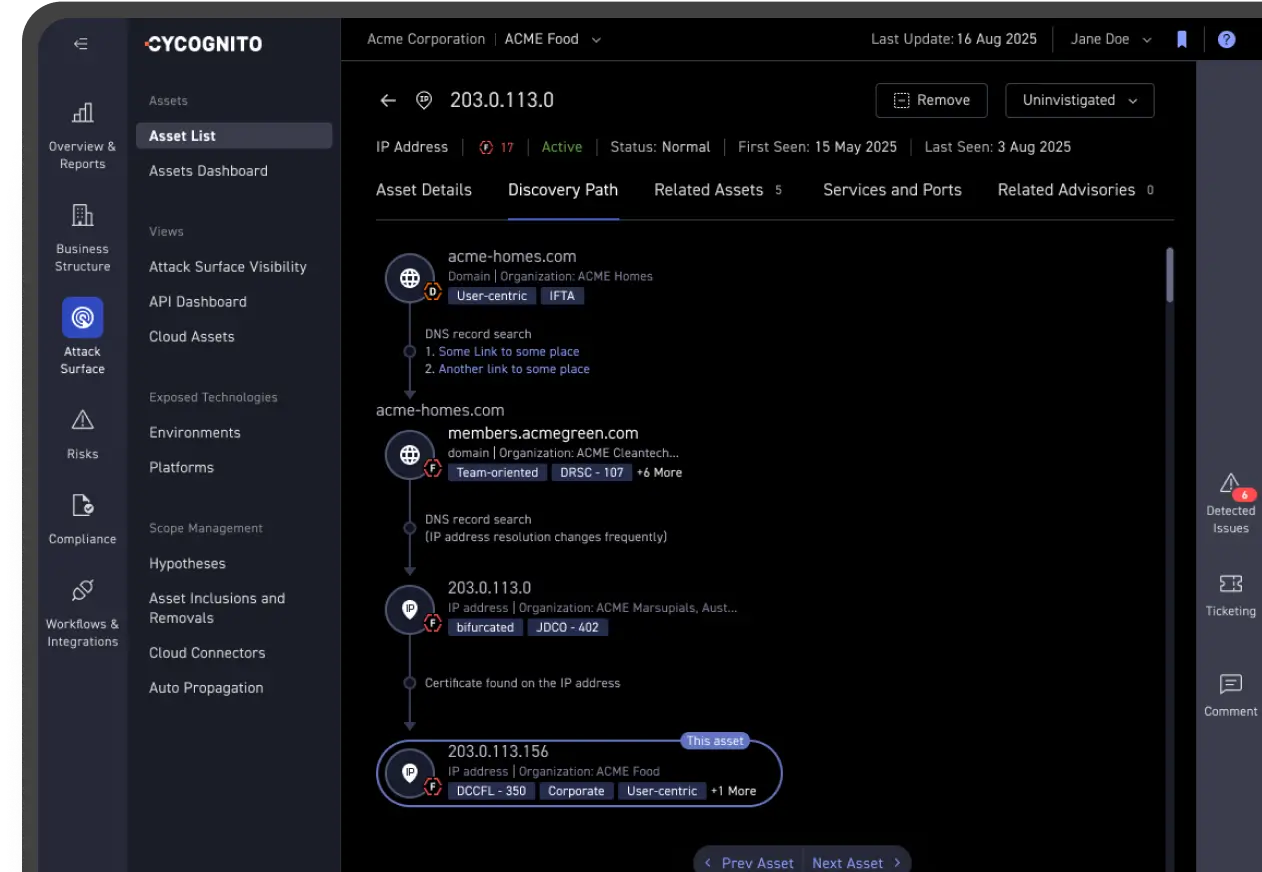Click the JDCO - 402 tag
The width and height of the screenshot is (1262, 872).
coord(568,628)
